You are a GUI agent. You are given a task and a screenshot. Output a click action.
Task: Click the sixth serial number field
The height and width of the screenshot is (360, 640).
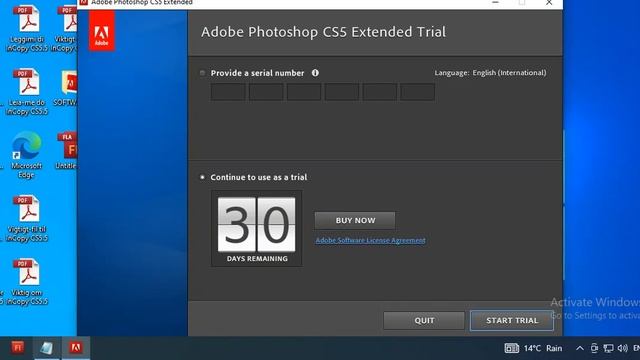point(417,92)
